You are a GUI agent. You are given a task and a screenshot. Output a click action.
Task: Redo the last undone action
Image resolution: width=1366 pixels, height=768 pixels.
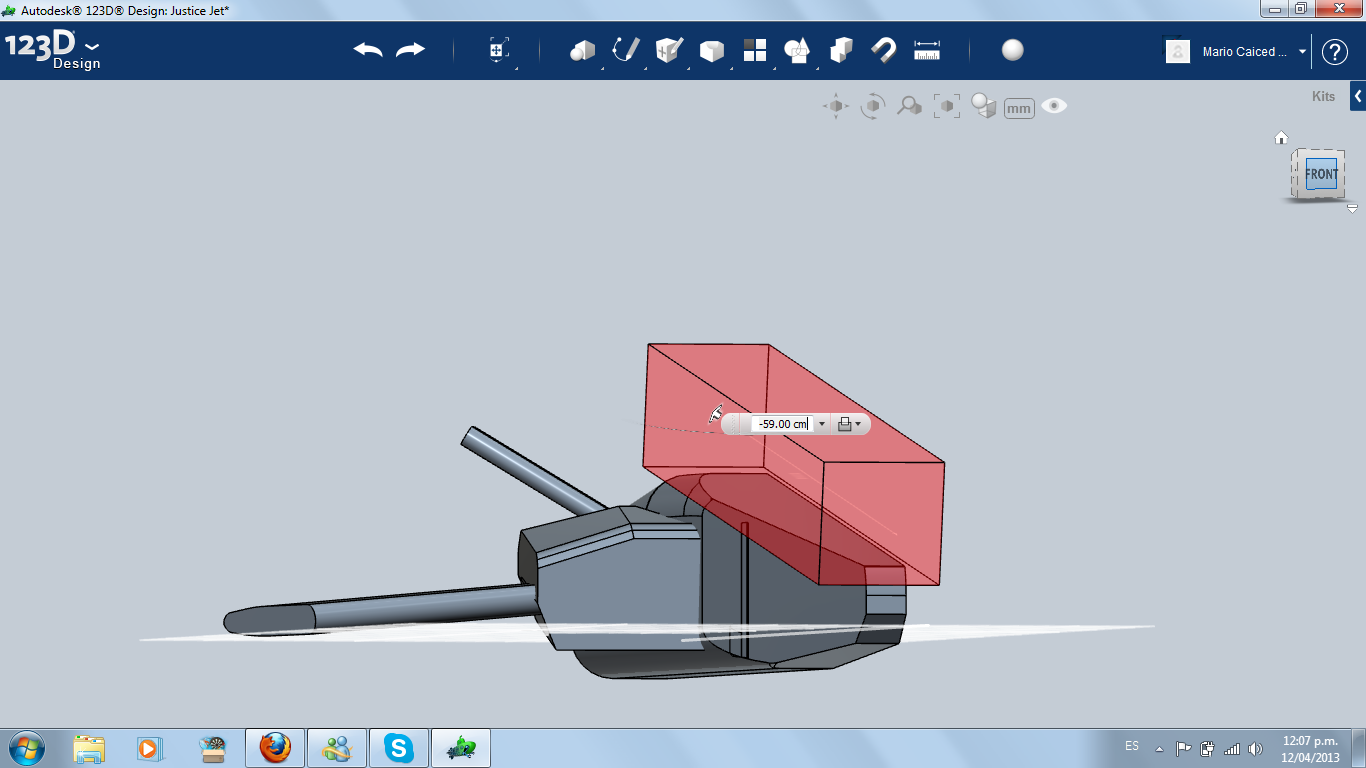(x=410, y=50)
